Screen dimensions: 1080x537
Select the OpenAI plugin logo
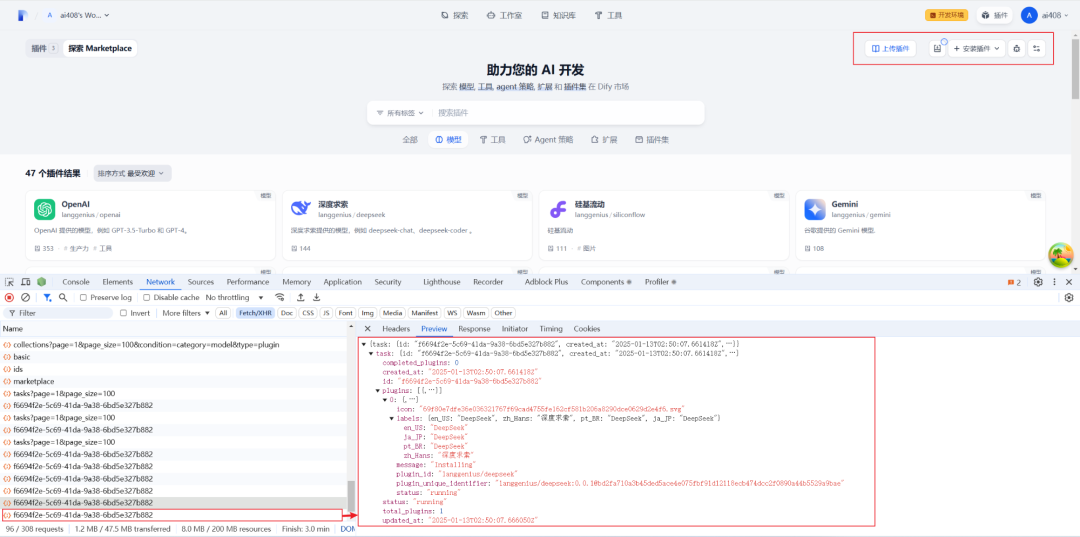click(x=45, y=209)
